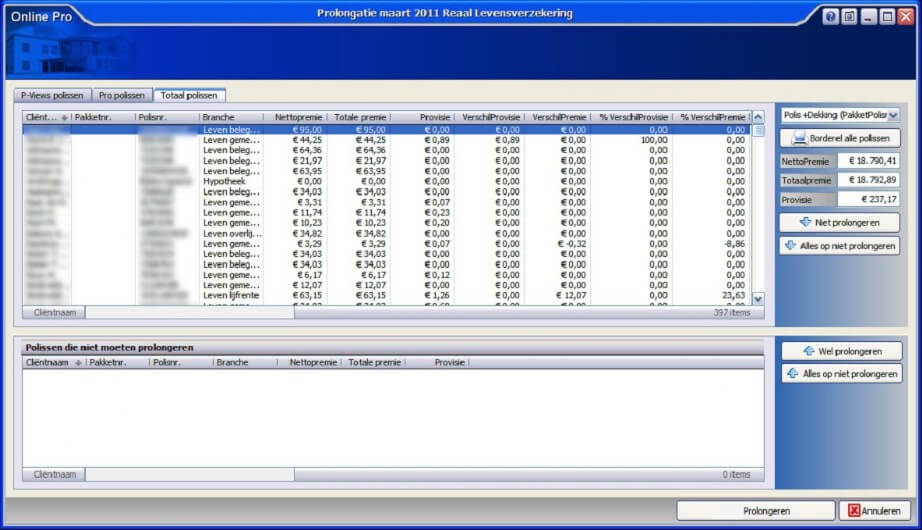Click the Provisie total value field
Image resolution: width=922 pixels, height=530 pixels.
pos(868,199)
